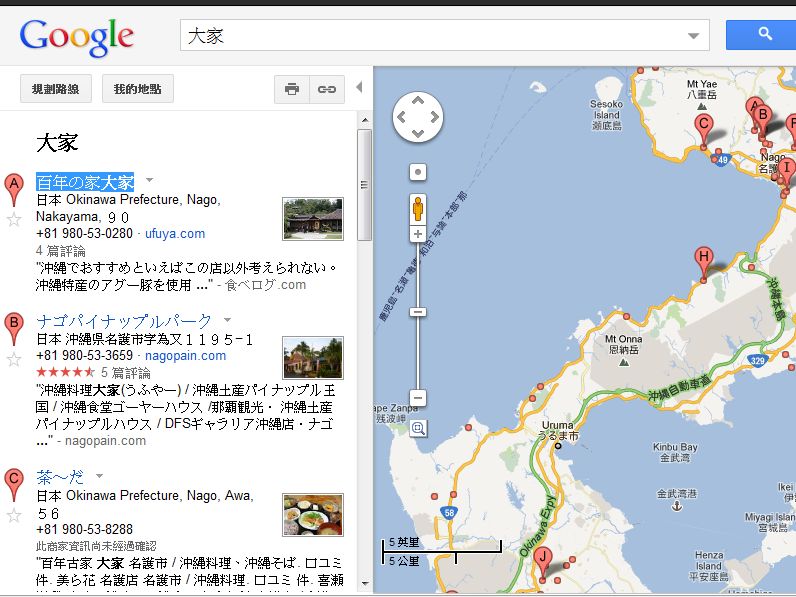Expand the options arrow next to ナゴパイナップルパーク
This screenshot has width=796, height=597.
(227, 320)
